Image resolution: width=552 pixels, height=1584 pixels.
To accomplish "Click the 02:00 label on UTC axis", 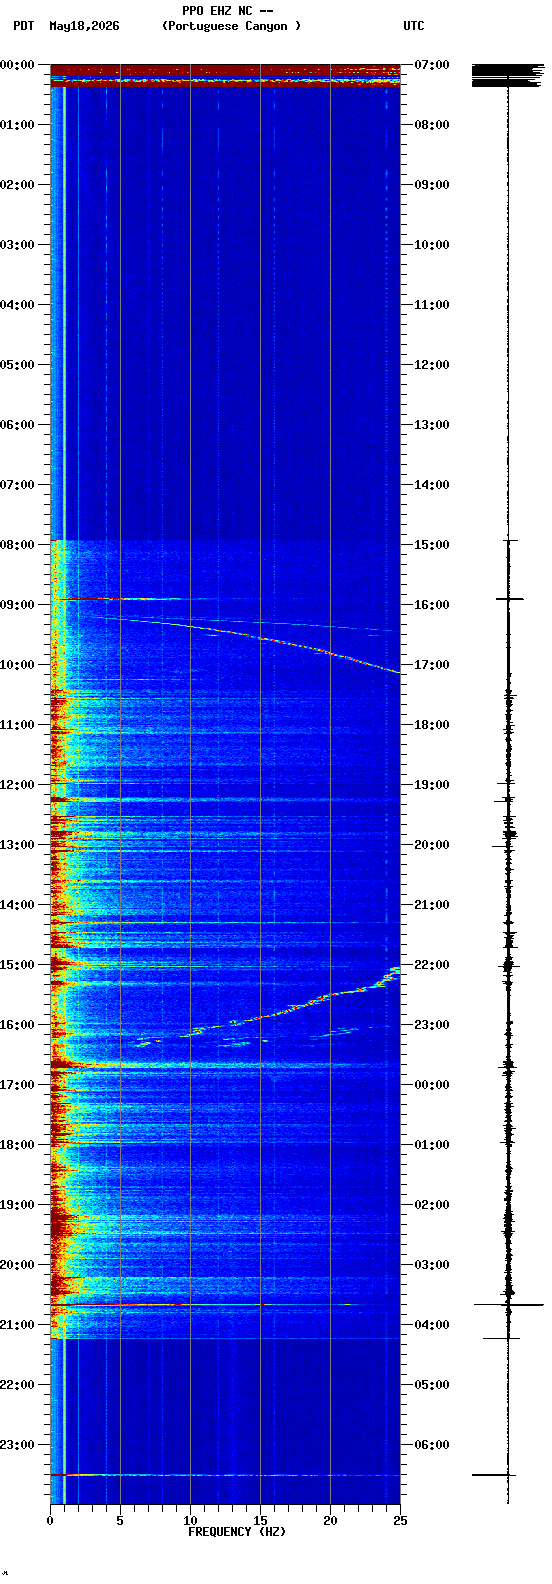I will tap(432, 1204).
